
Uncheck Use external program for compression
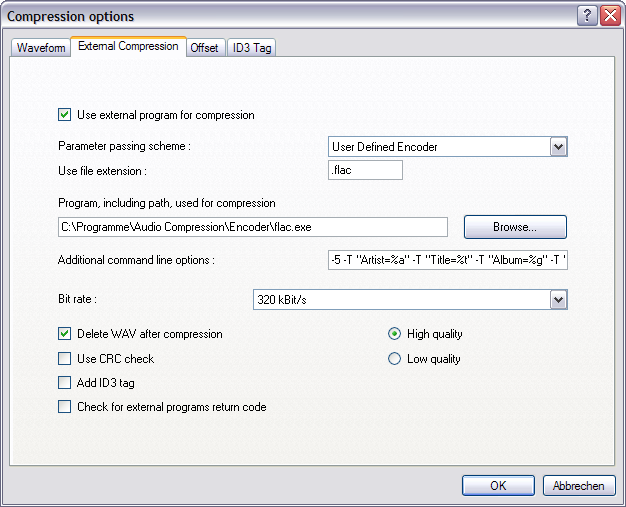point(64,115)
